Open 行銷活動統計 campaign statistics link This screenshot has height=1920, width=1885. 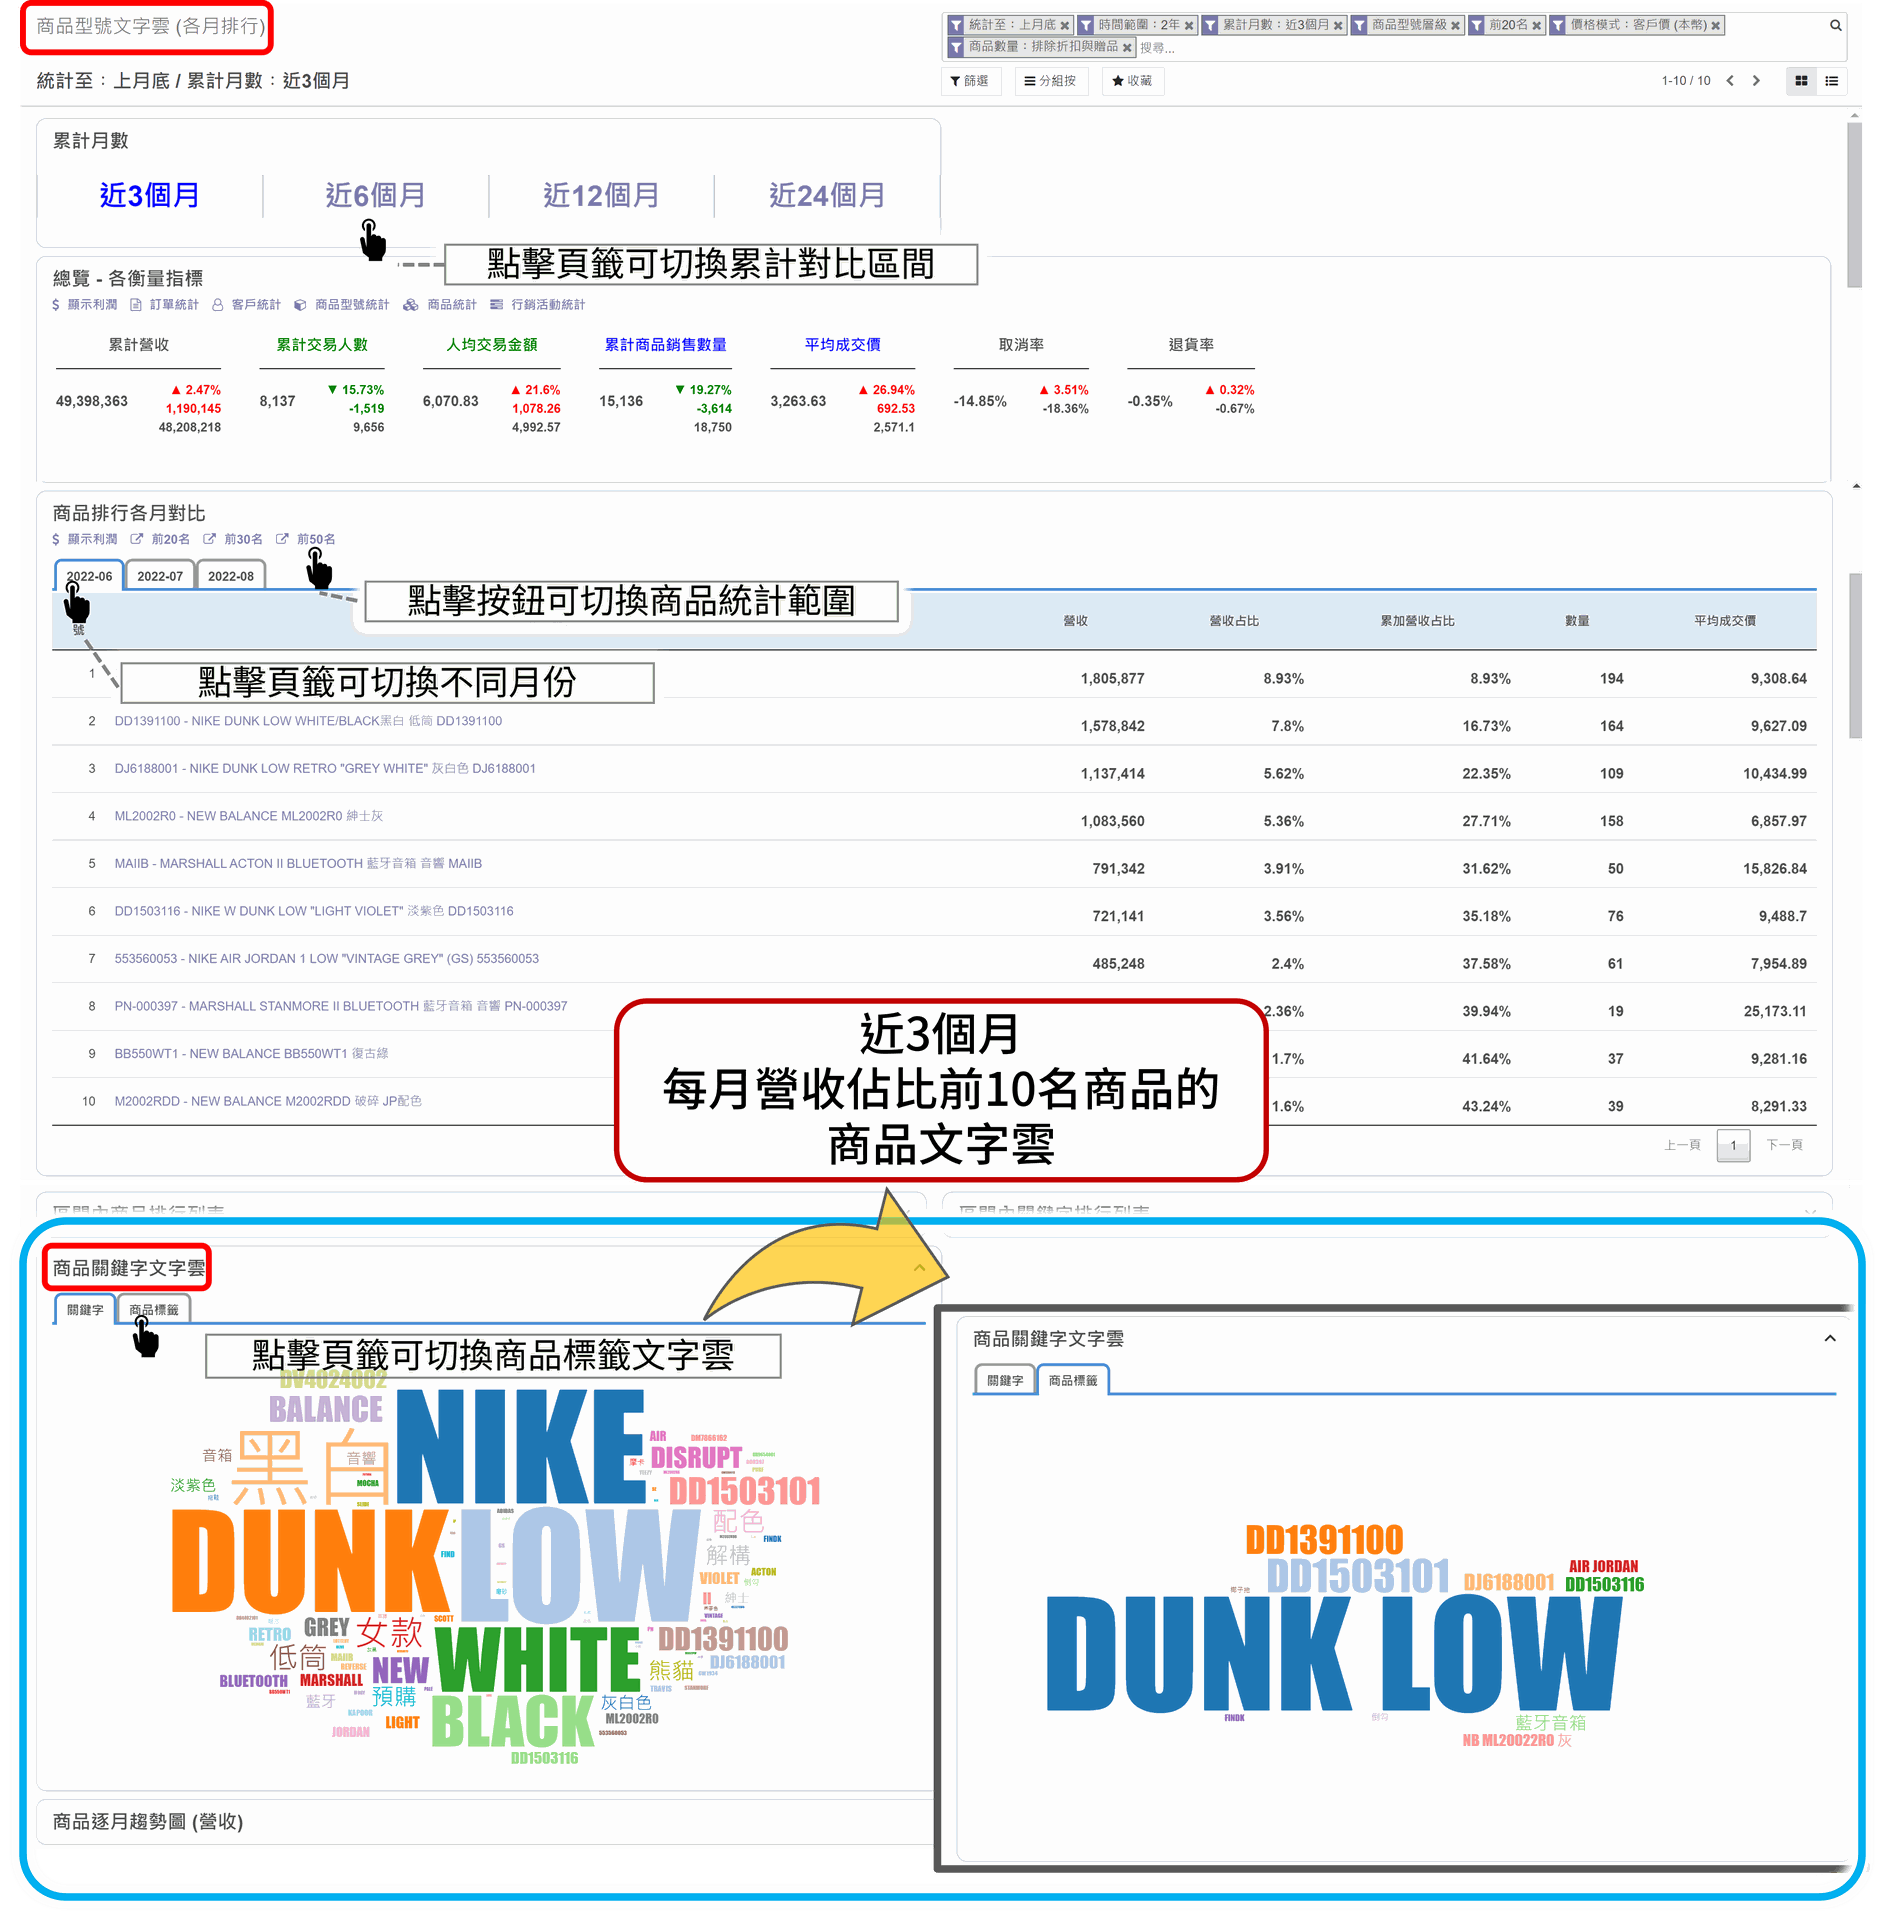548,305
